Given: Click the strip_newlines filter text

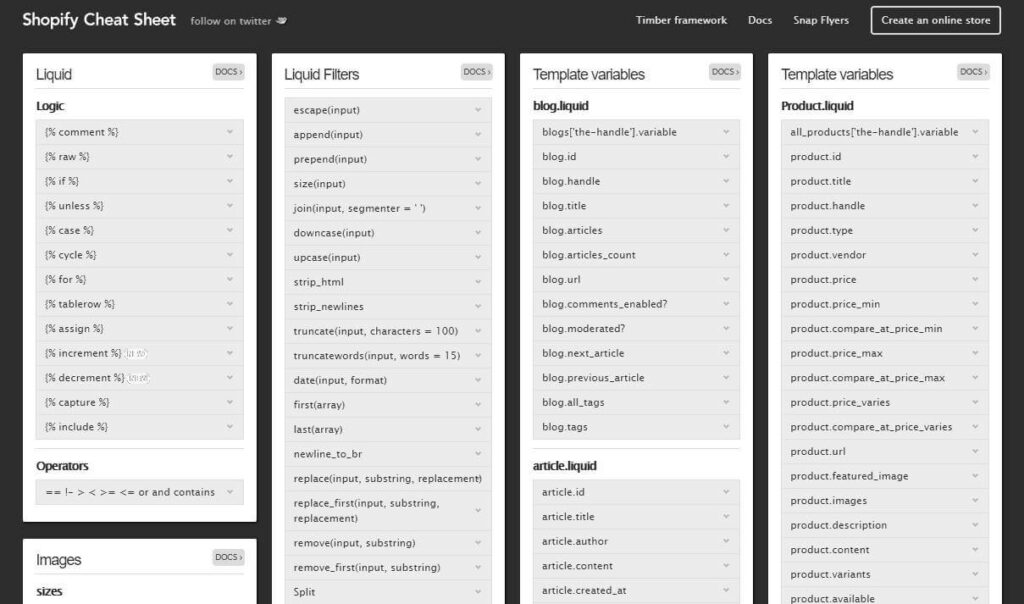Looking at the screenshot, I should click(x=328, y=307).
